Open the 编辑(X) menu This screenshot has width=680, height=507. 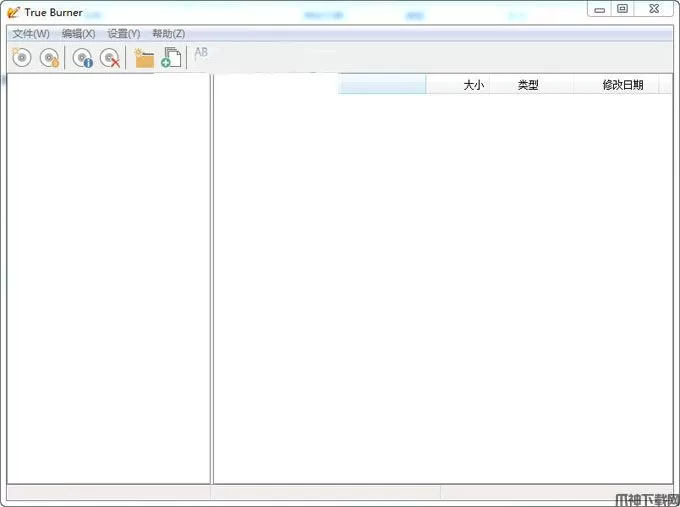[78, 34]
